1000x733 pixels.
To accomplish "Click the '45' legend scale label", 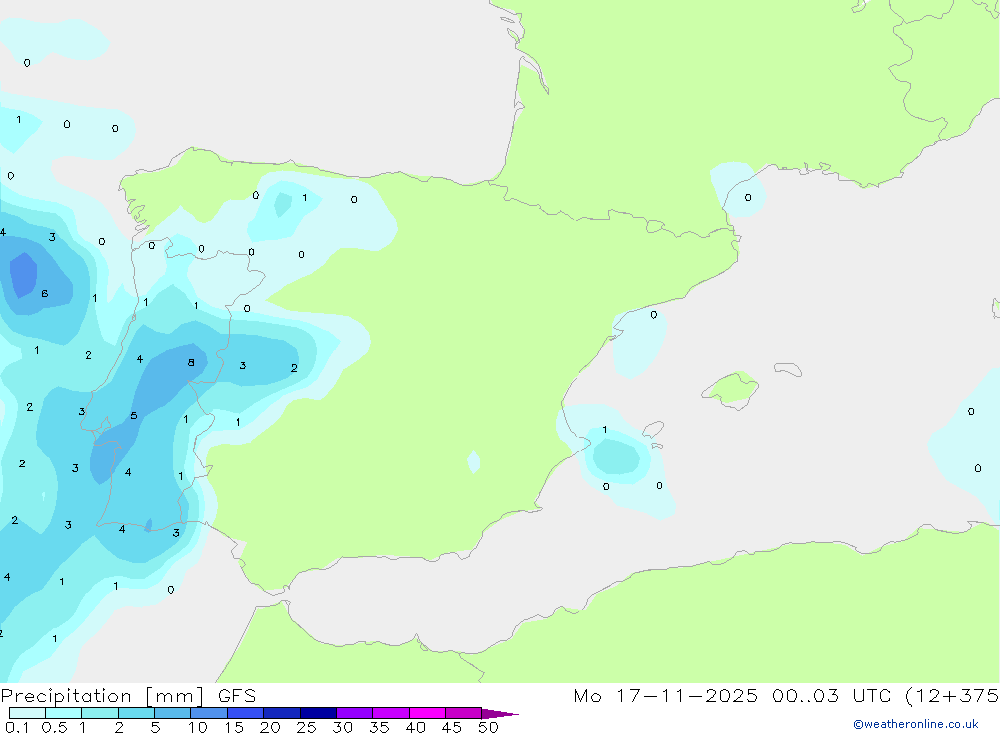I will pyautogui.click(x=452, y=727).
